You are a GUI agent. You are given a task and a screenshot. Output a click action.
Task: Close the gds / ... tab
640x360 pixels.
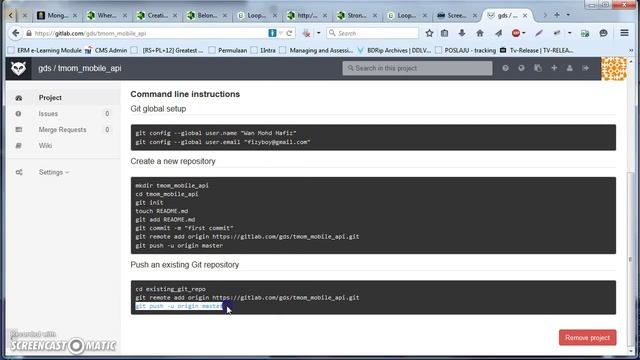(x=525, y=15)
